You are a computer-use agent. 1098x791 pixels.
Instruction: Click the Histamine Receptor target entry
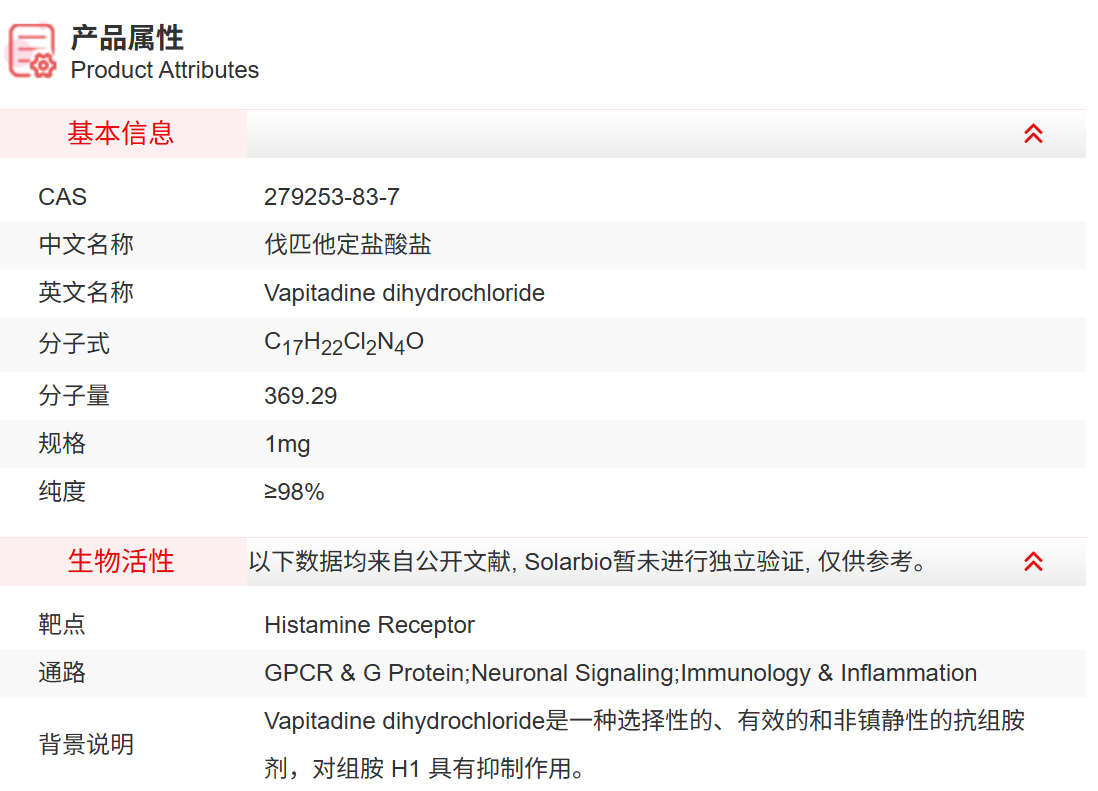click(368, 624)
